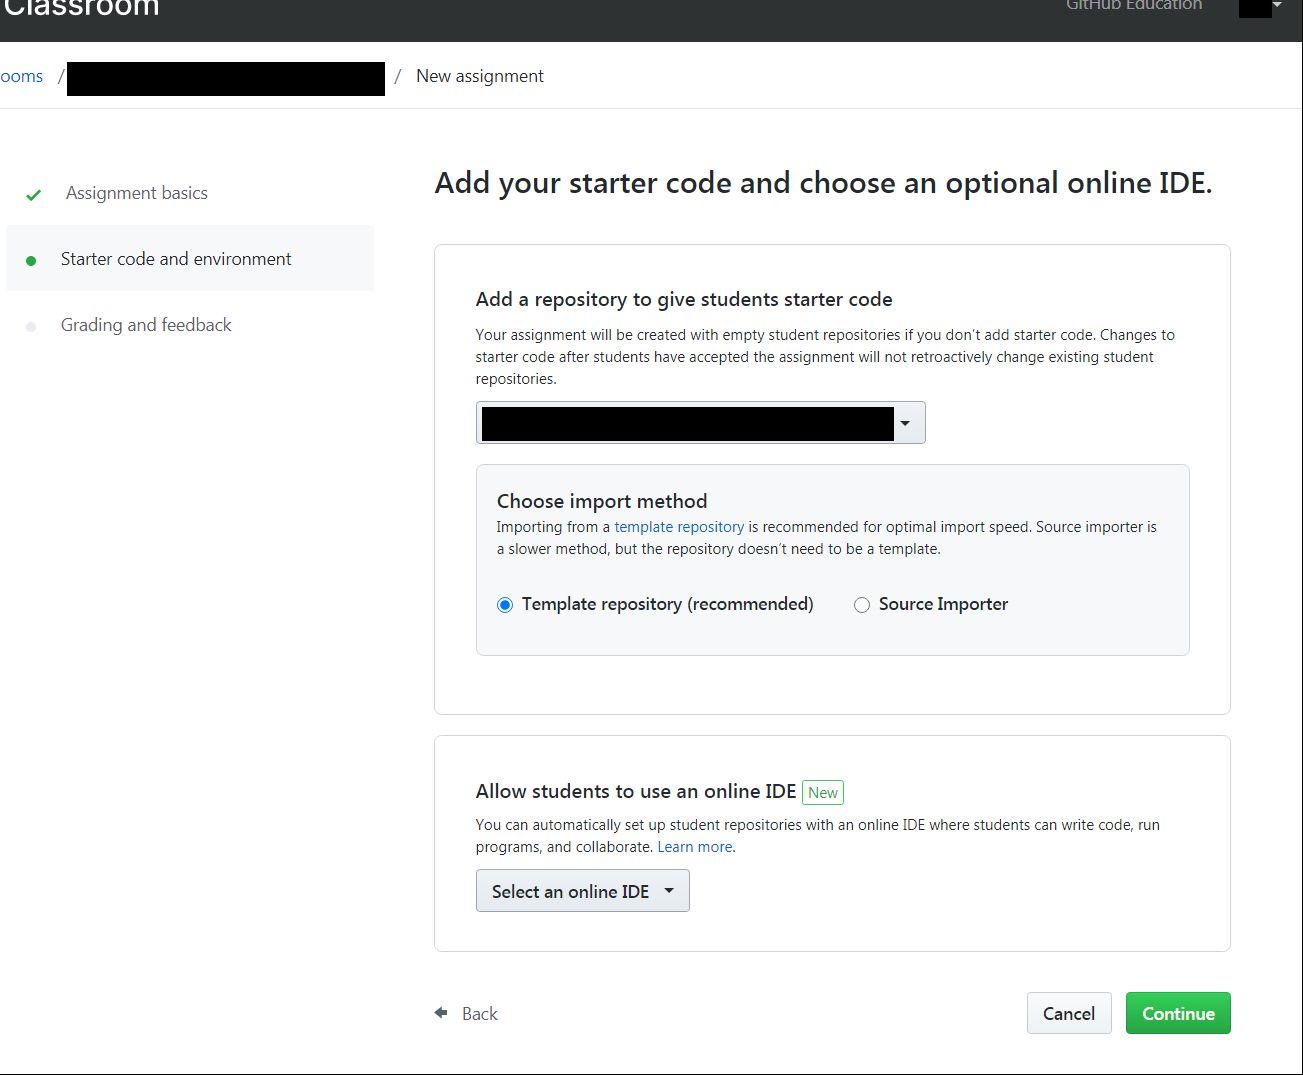The image size is (1303, 1075).
Task: Expand the Select an online IDE dropdown
Action: click(x=582, y=891)
